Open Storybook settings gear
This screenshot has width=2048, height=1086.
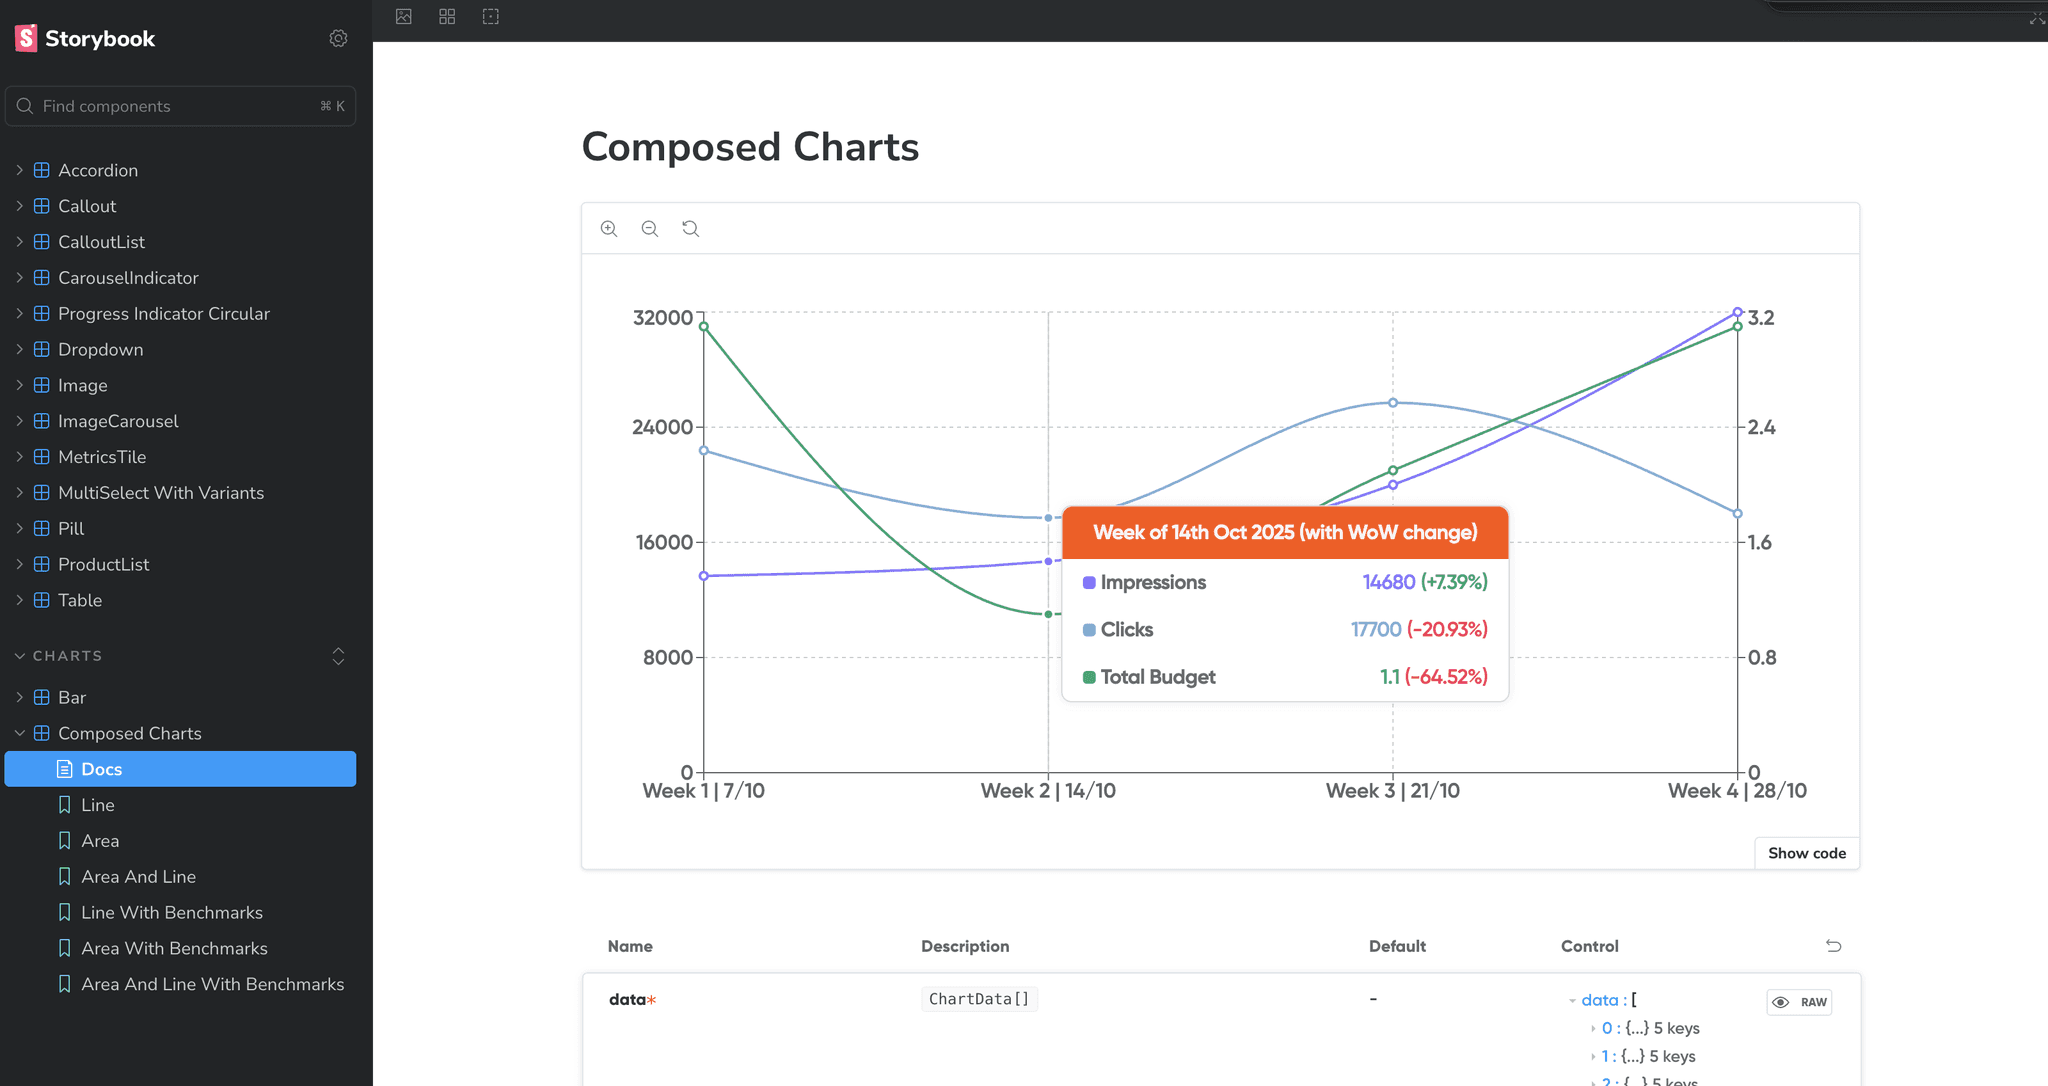coord(338,39)
